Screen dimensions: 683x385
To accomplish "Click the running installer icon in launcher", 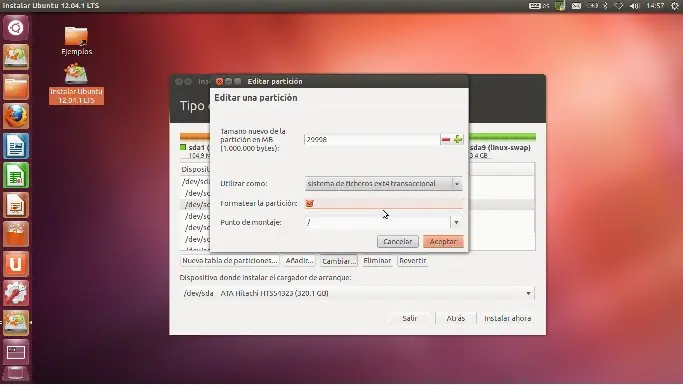I will (x=16, y=323).
